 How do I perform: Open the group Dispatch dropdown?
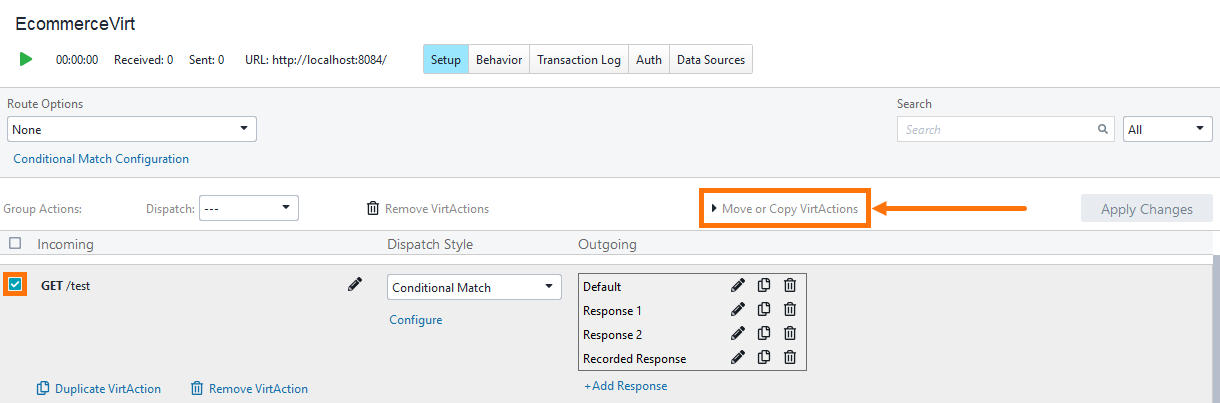click(249, 208)
